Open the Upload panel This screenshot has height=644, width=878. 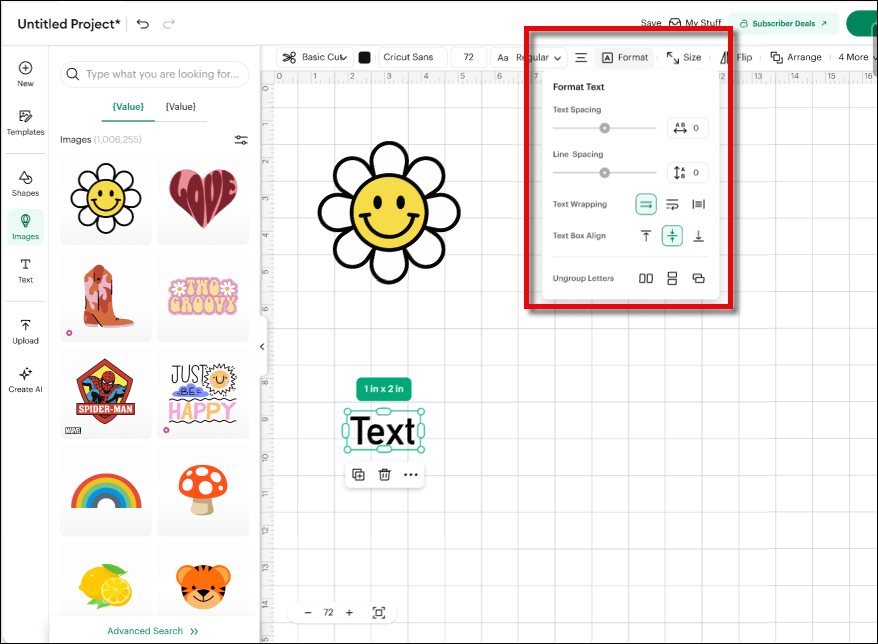point(25,330)
